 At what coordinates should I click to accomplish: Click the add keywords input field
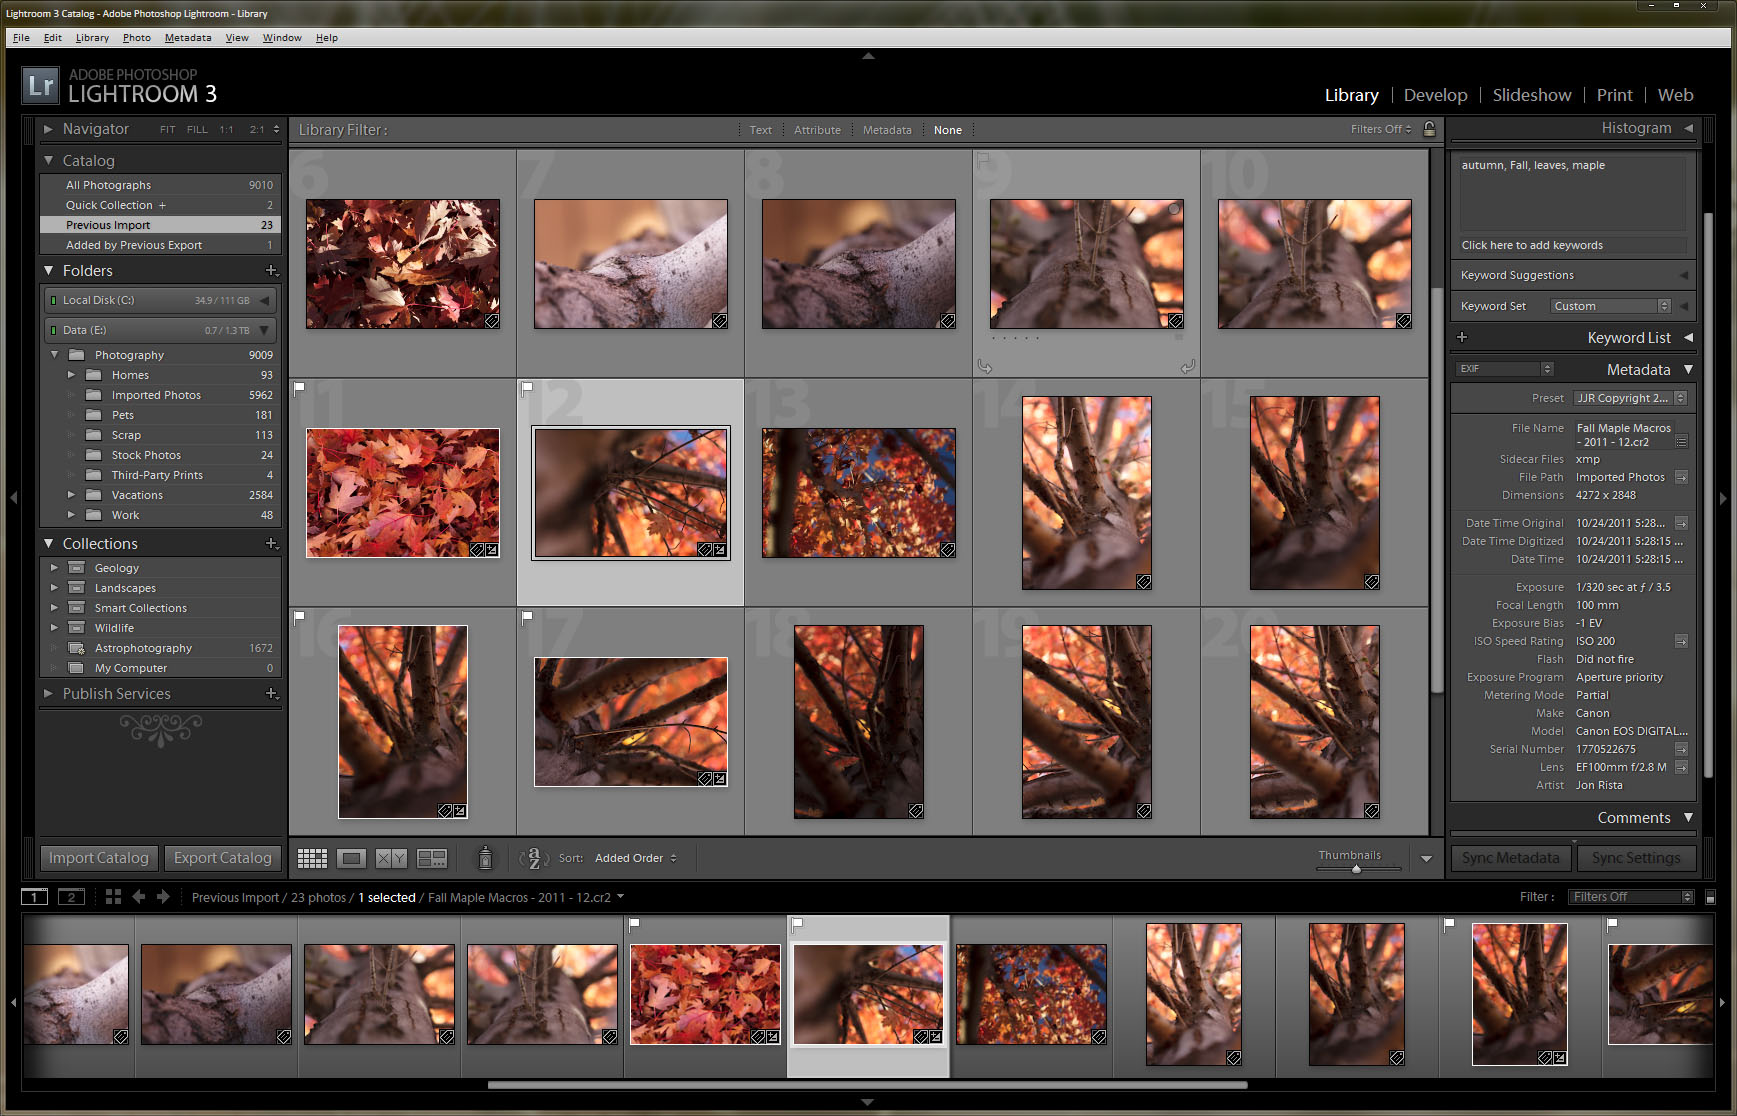tap(1572, 245)
